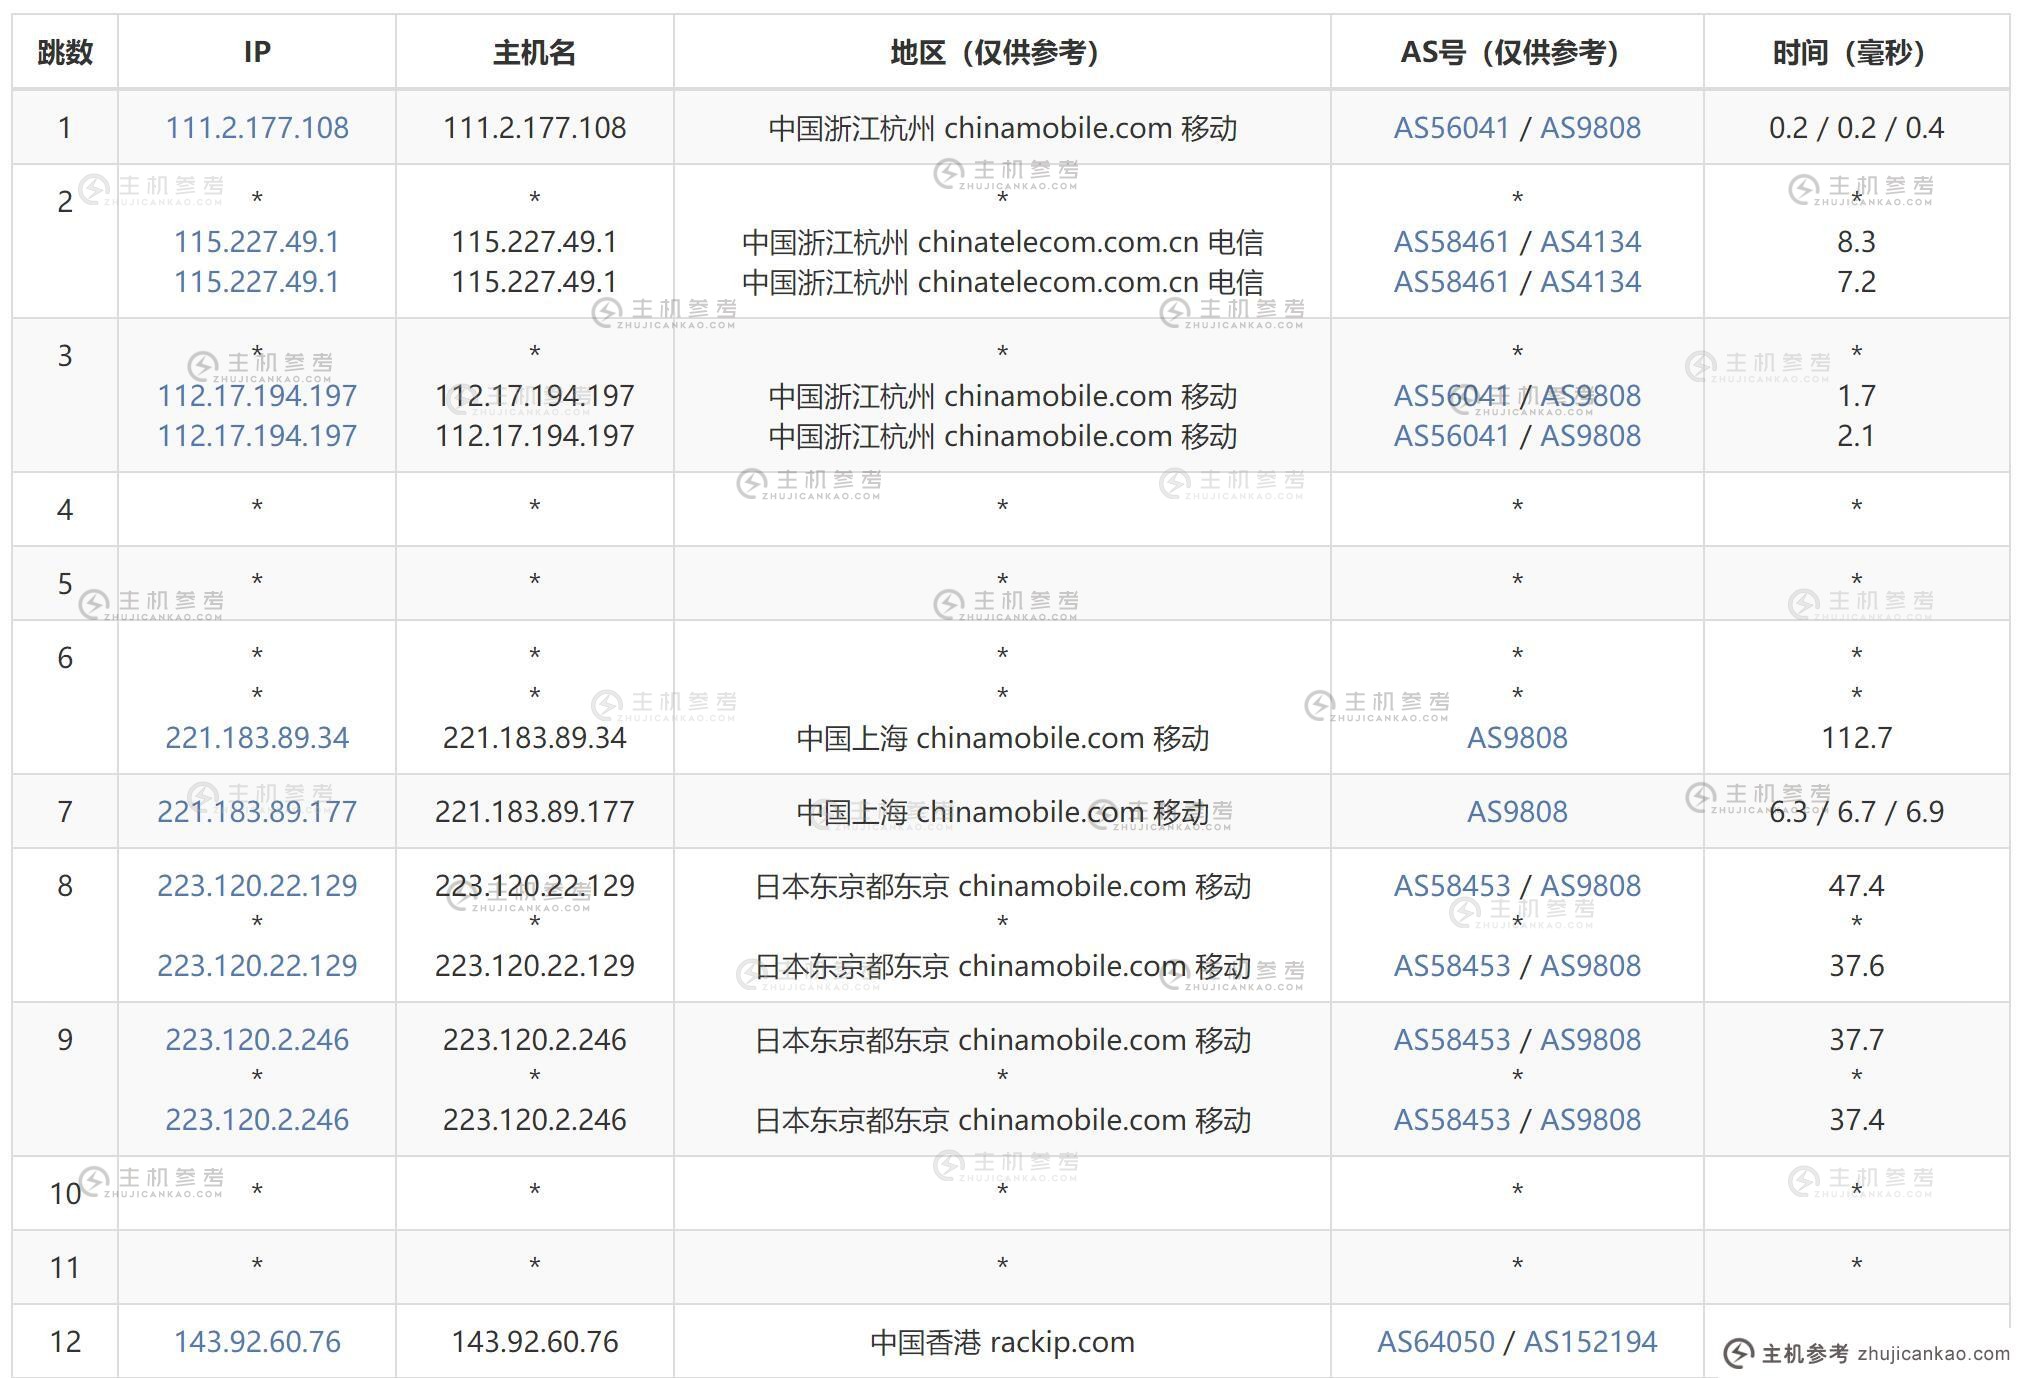Screen dimensions: 2018x1378
Task: Click the 地区（仅供参考） column header
Action: coord(1002,52)
